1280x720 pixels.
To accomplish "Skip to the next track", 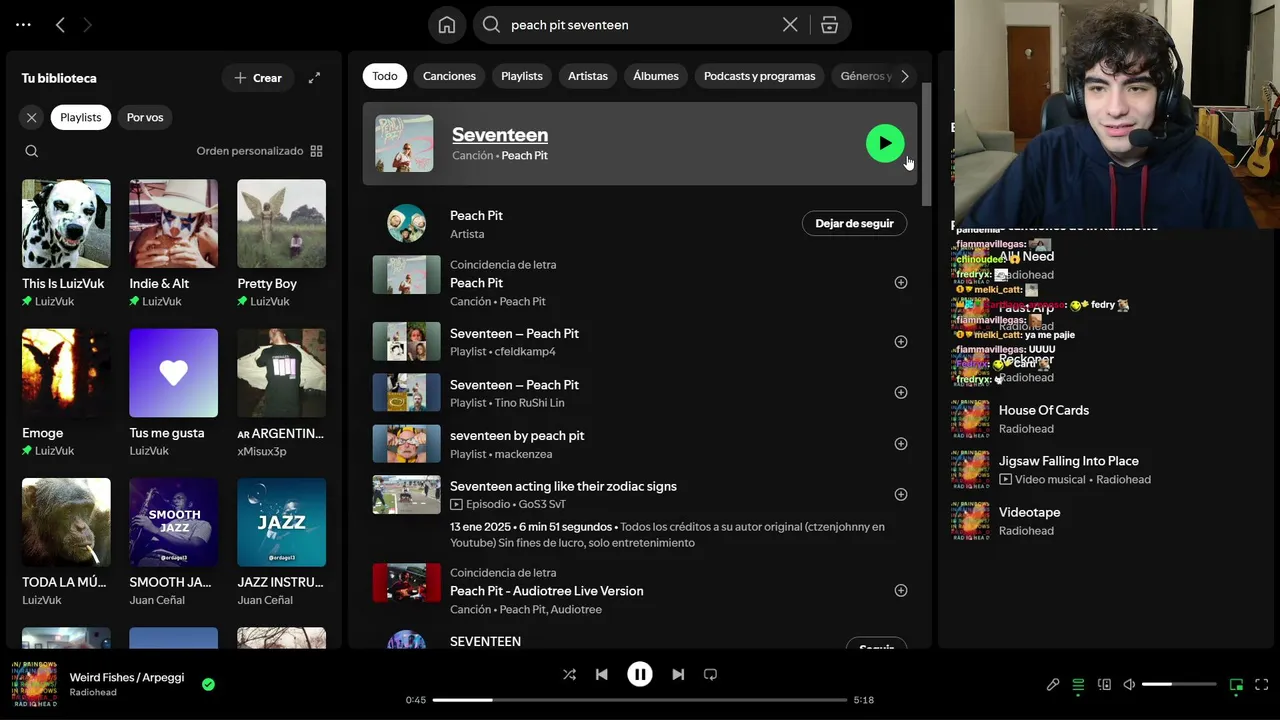I will pos(678,675).
